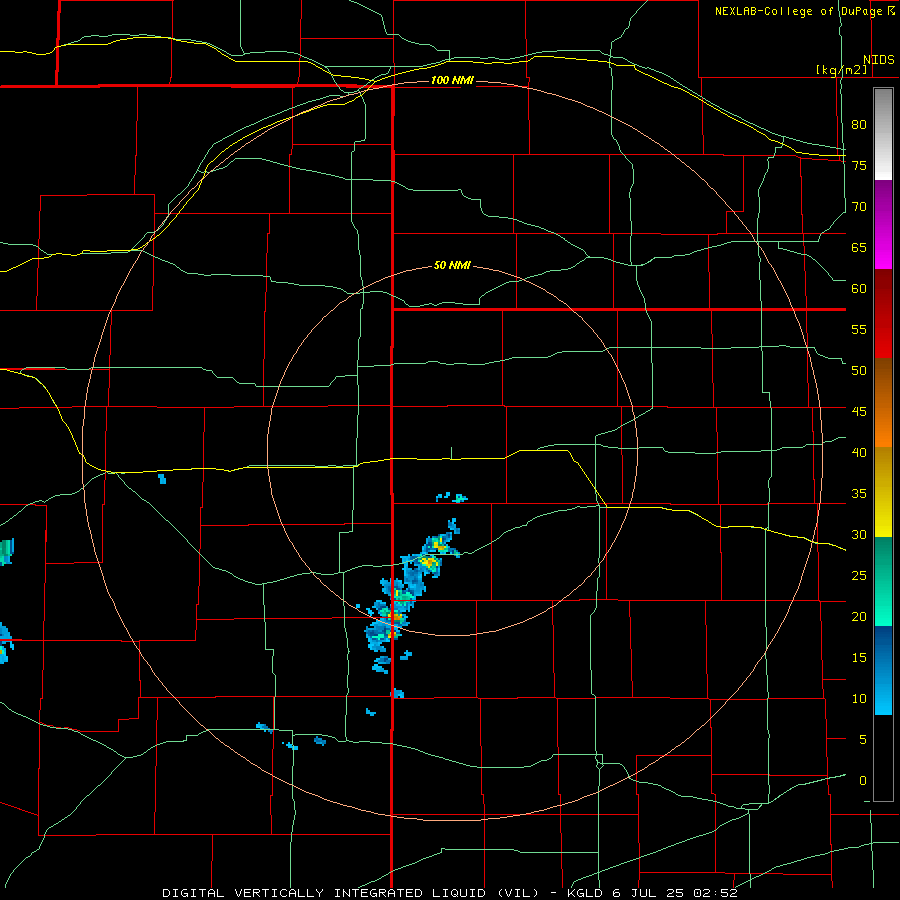Click the 55 value on the color scale
The width and height of the screenshot is (900, 900).
tap(859, 329)
